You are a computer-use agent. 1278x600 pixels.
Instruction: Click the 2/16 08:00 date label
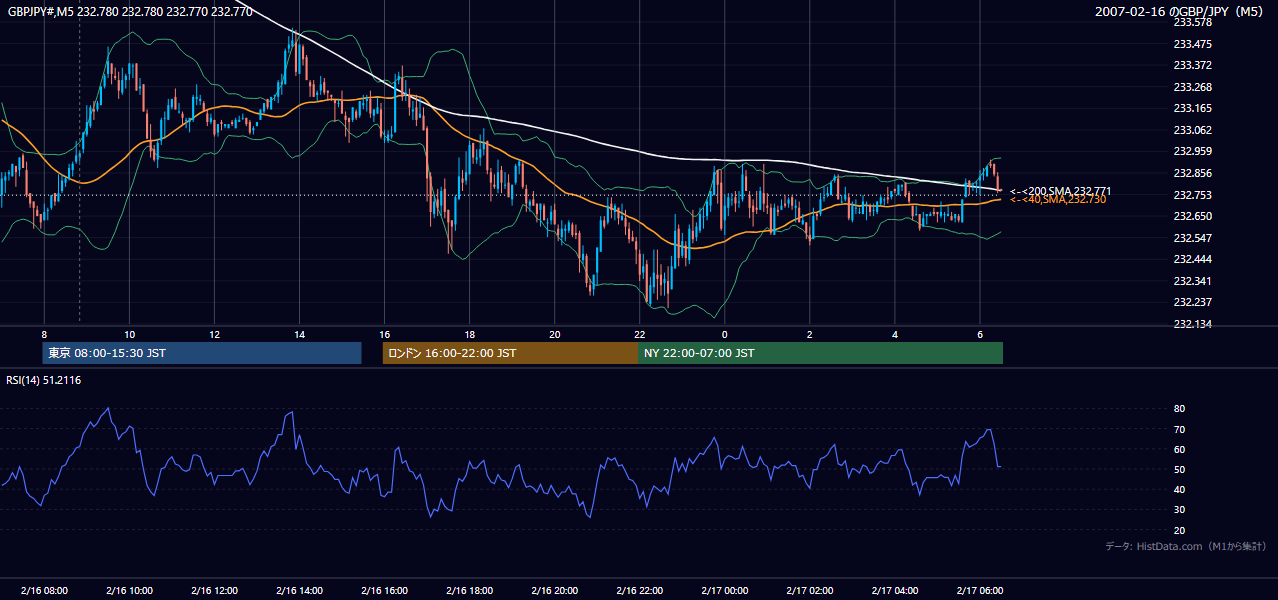44,590
